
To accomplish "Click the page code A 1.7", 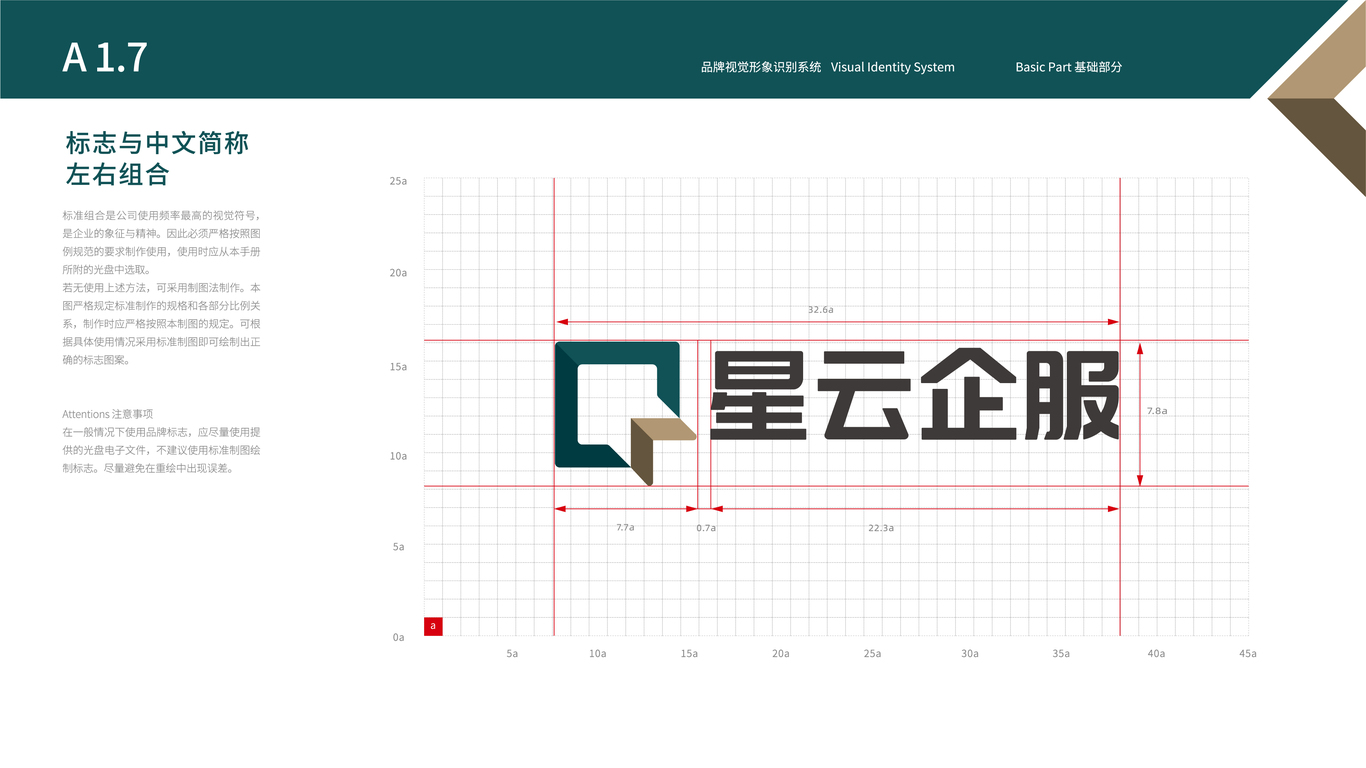I will coord(104,58).
